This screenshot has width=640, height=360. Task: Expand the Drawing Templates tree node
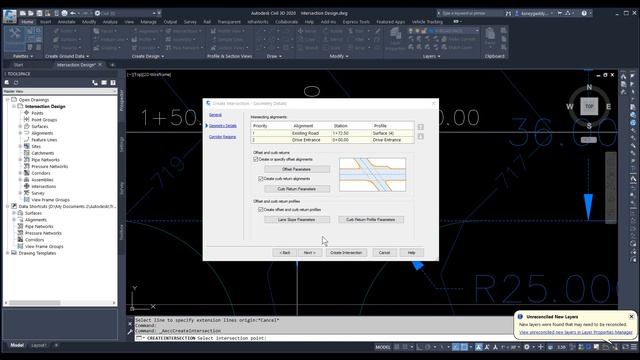(x=7, y=253)
